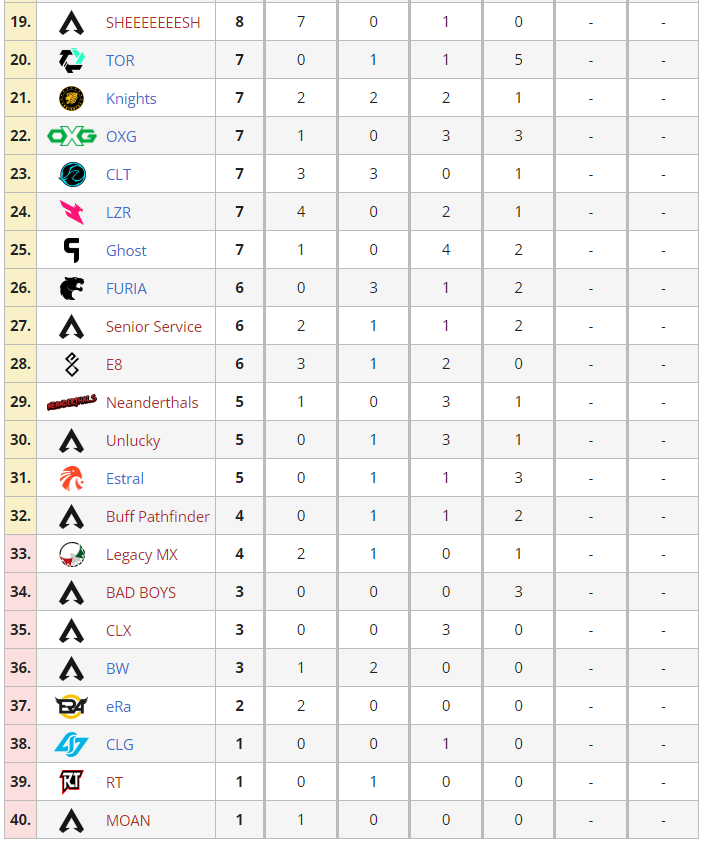Open the Estral orange bird logo
The image size is (725, 849).
pos(71,478)
